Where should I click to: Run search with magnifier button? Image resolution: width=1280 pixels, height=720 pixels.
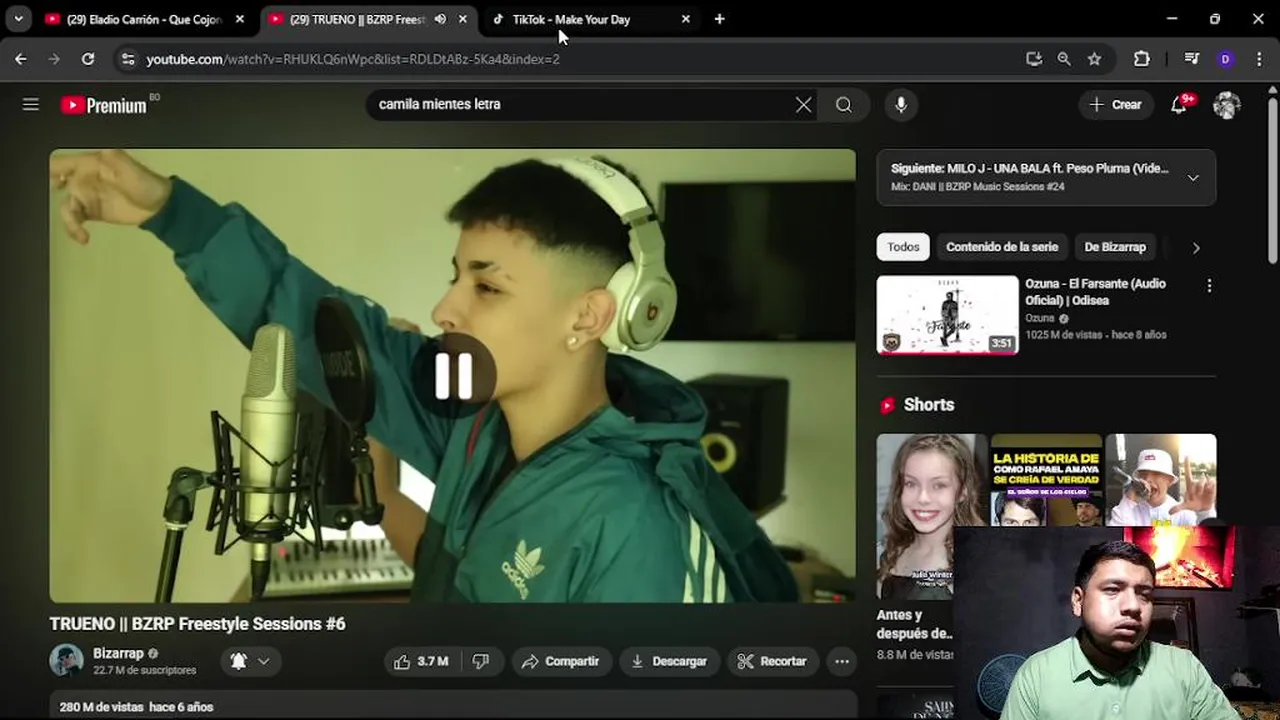click(x=844, y=105)
